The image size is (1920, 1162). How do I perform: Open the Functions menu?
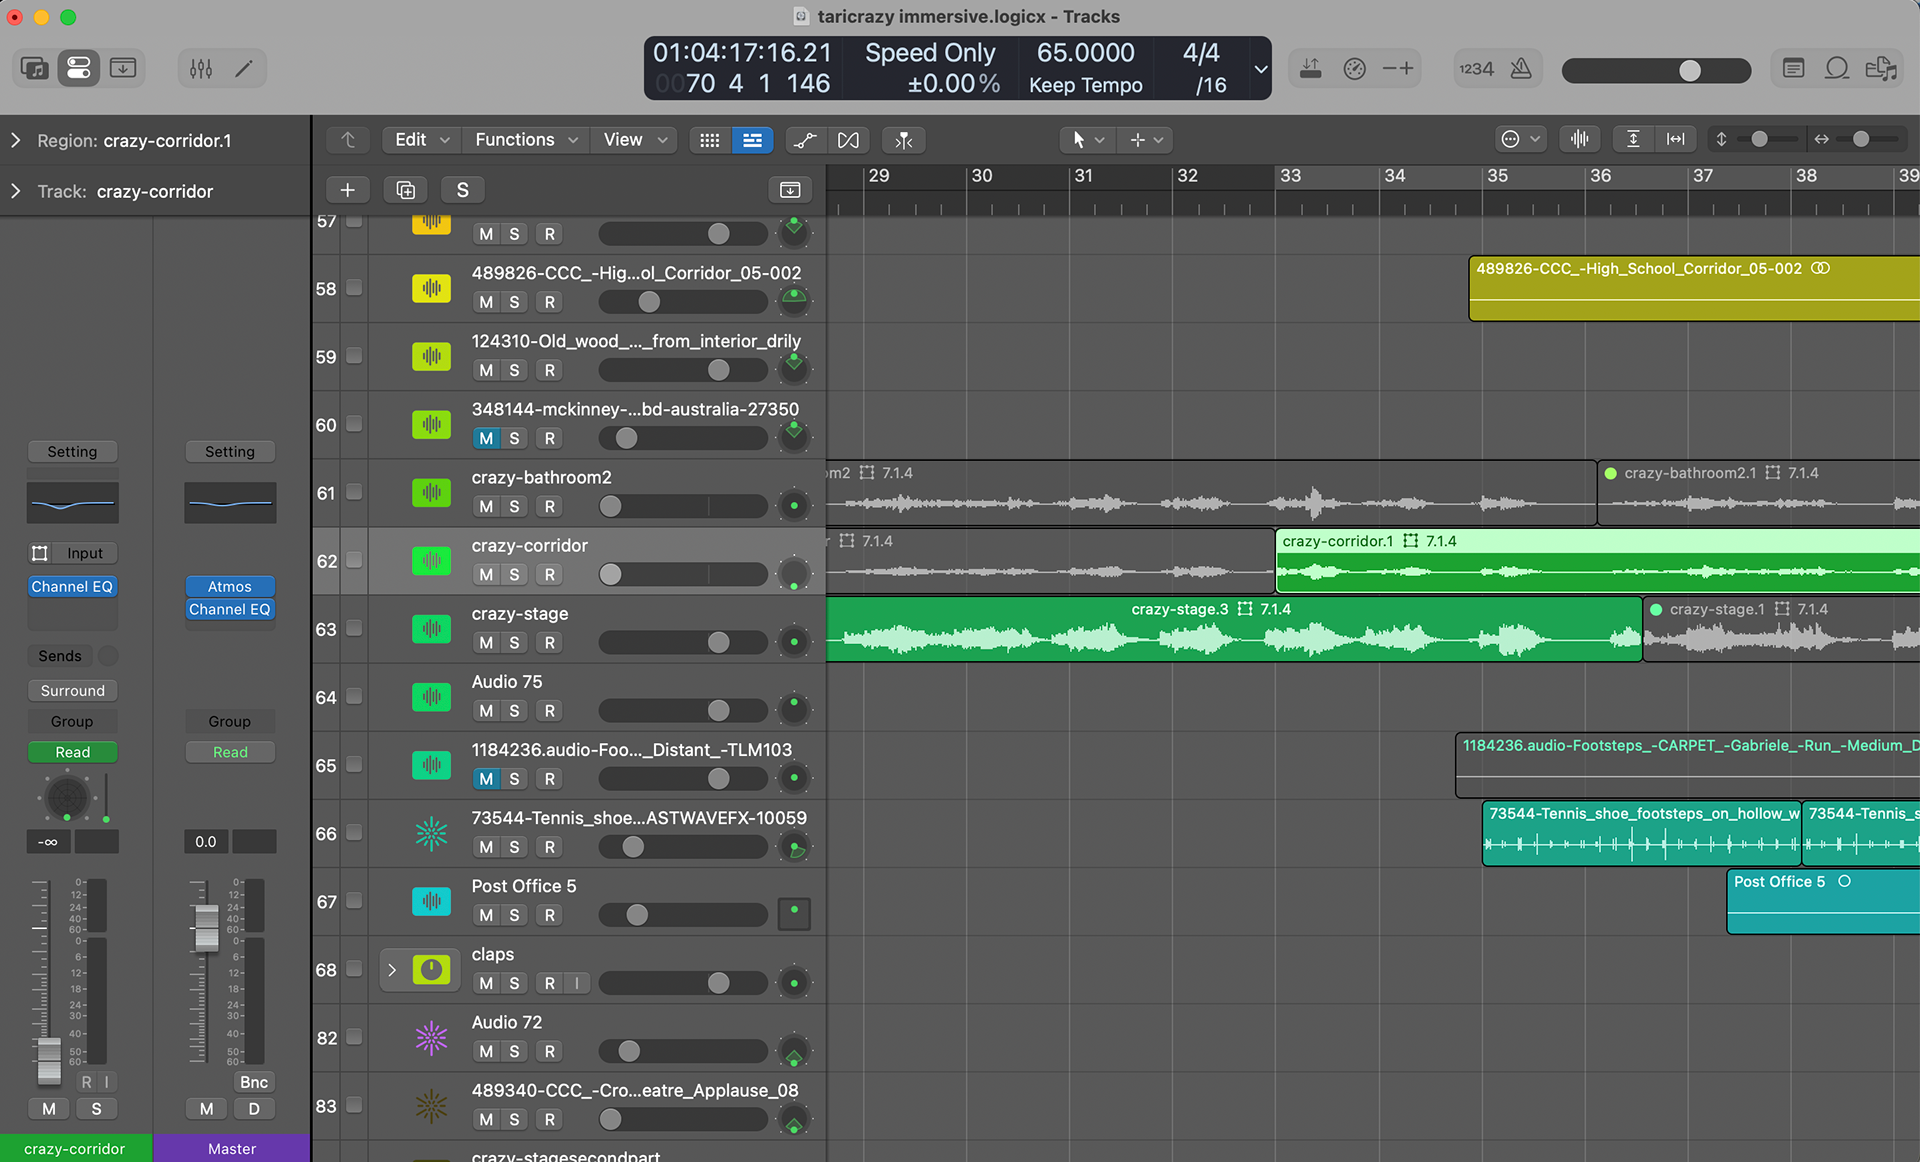526,140
